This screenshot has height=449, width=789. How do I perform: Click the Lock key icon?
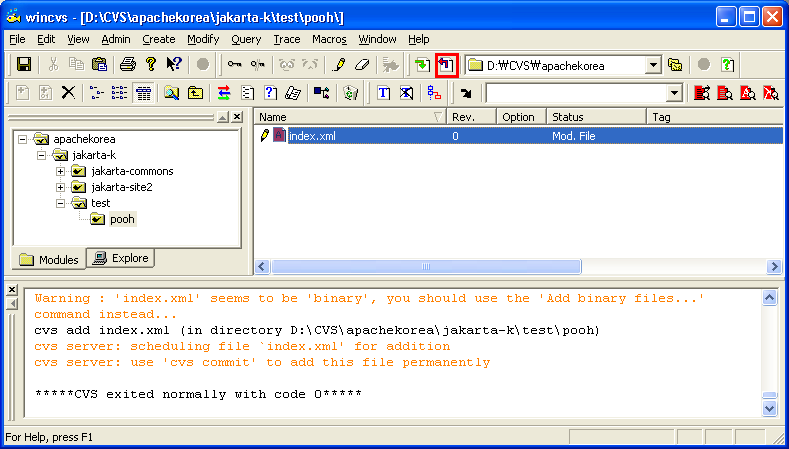click(x=234, y=65)
